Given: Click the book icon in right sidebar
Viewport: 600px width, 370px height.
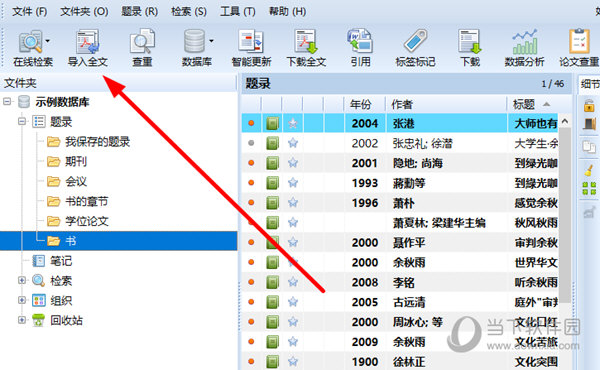Looking at the screenshot, I should tap(589, 125).
